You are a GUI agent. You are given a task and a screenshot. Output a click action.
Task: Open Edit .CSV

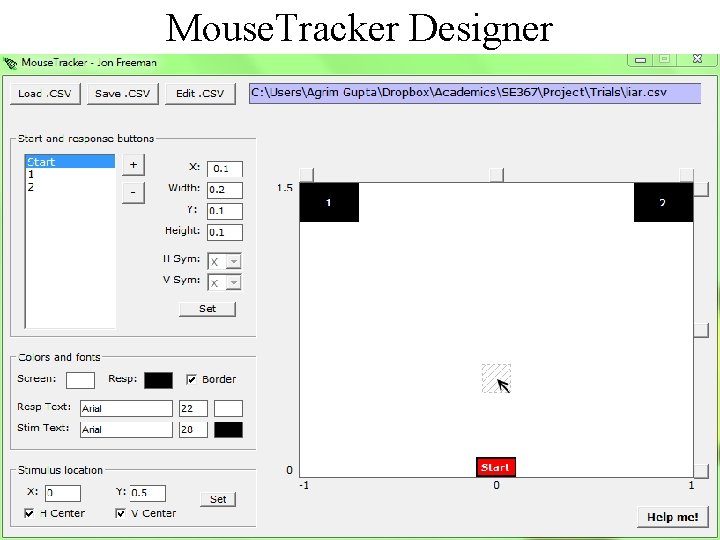[x=200, y=94]
